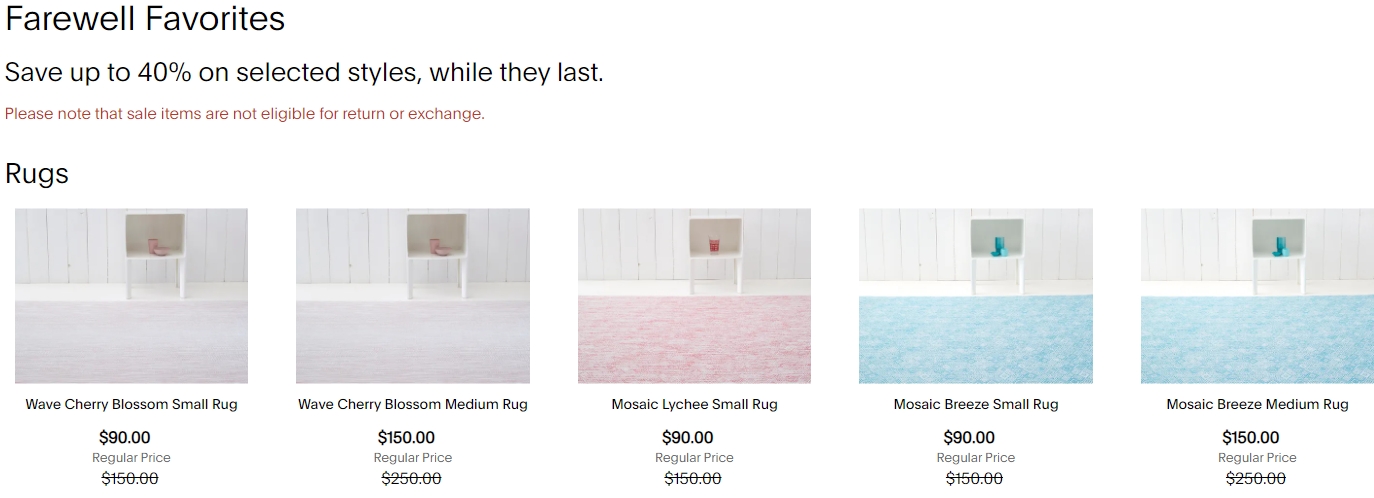Open the Wave Cherry Blossom Medium Rug image
This screenshot has height=498, width=1374.
point(413,296)
